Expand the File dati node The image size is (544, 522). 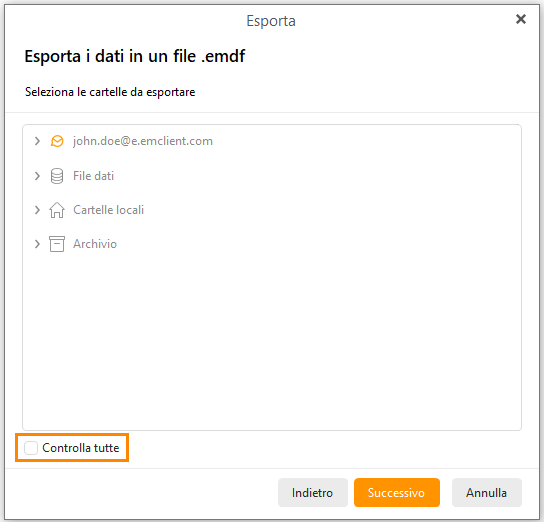click(x=37, y=176)
